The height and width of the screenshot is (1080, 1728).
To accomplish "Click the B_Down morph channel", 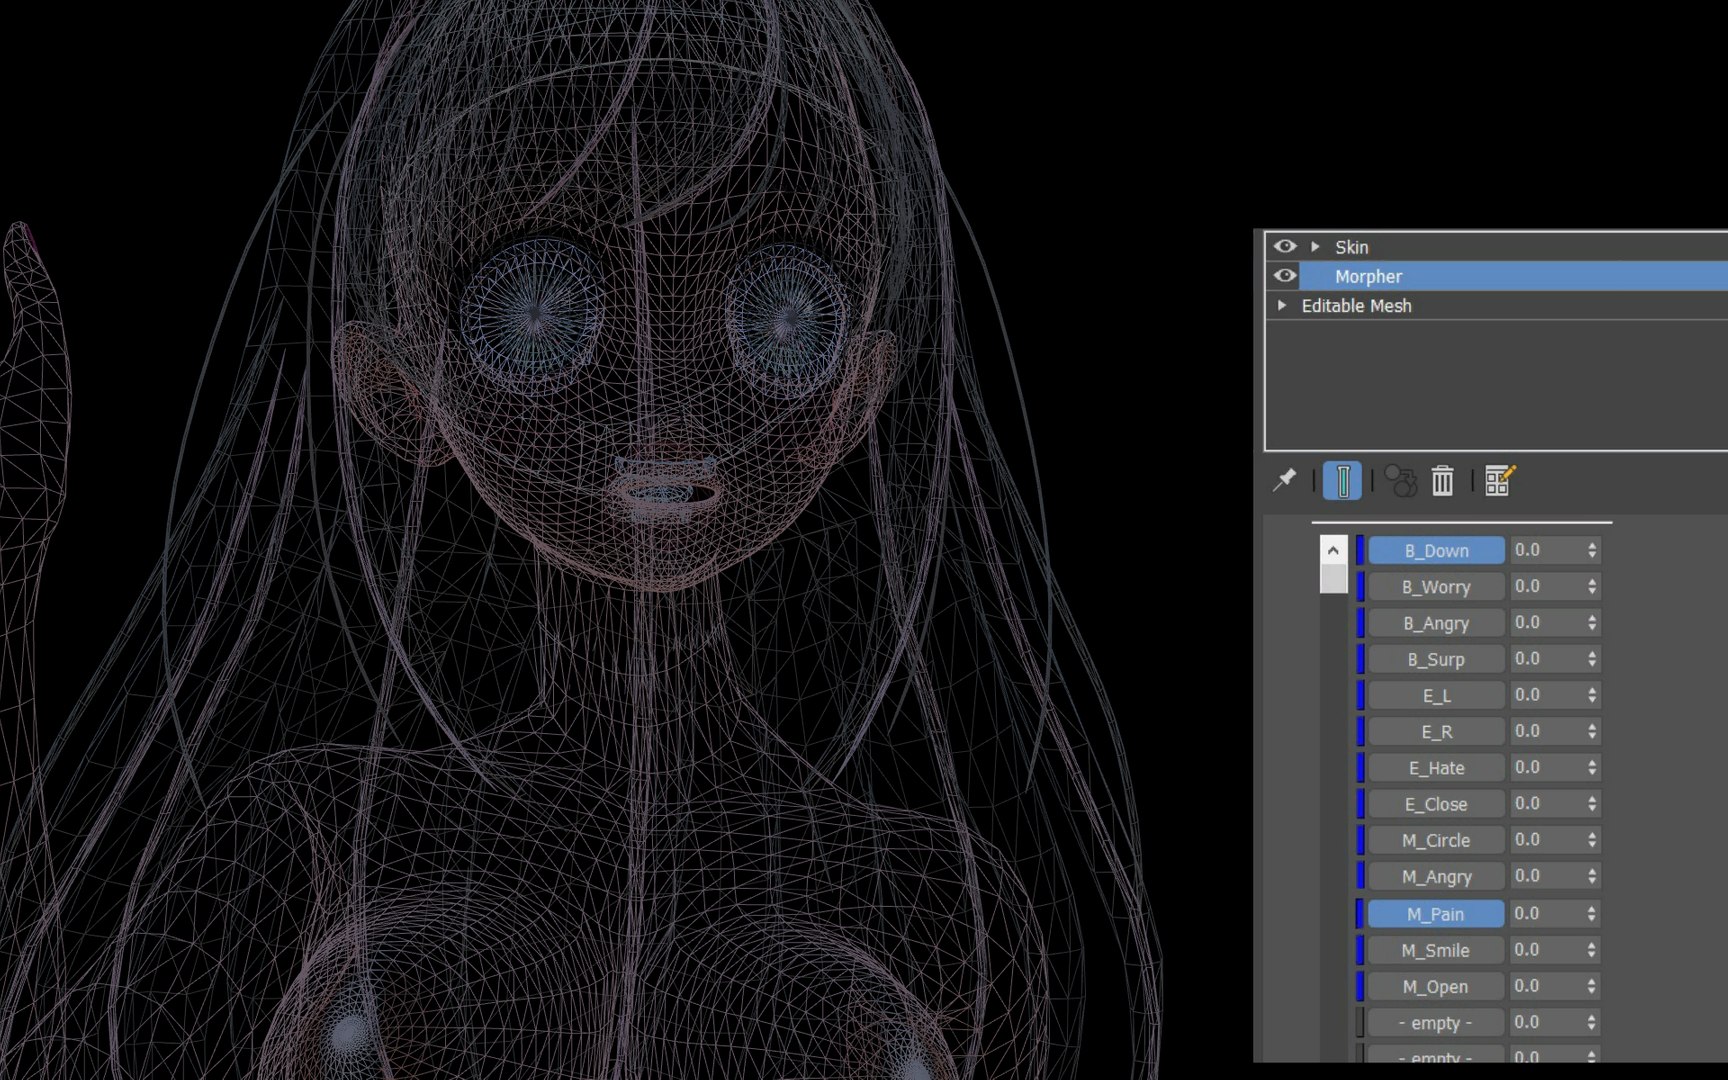I will [1436, 550].
